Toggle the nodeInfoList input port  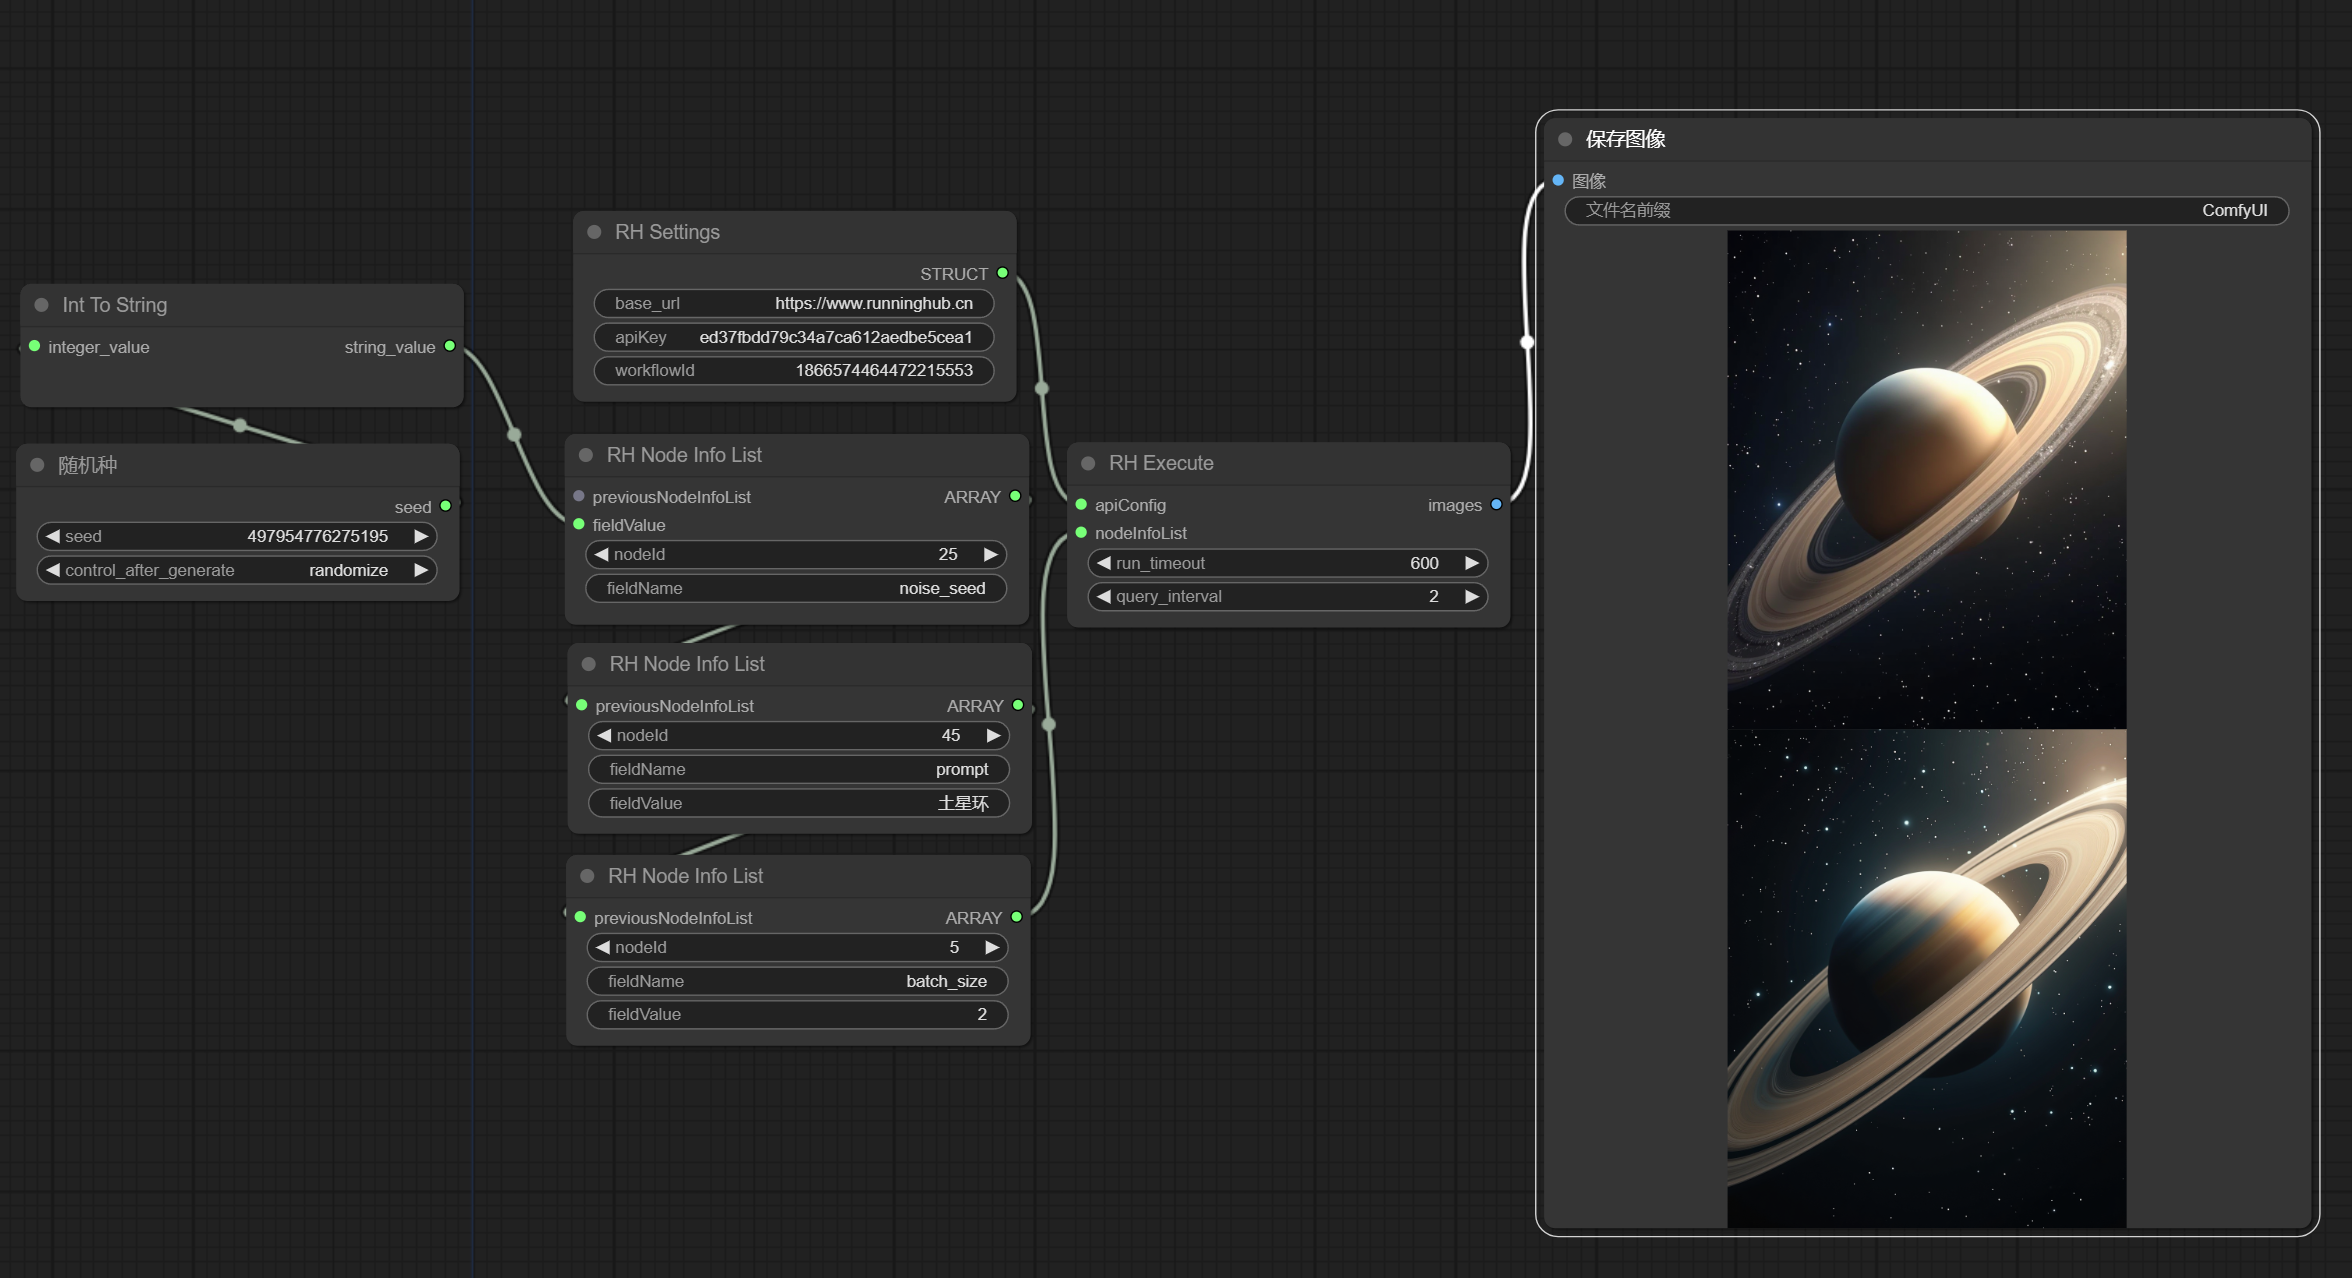pos(1081,533)
